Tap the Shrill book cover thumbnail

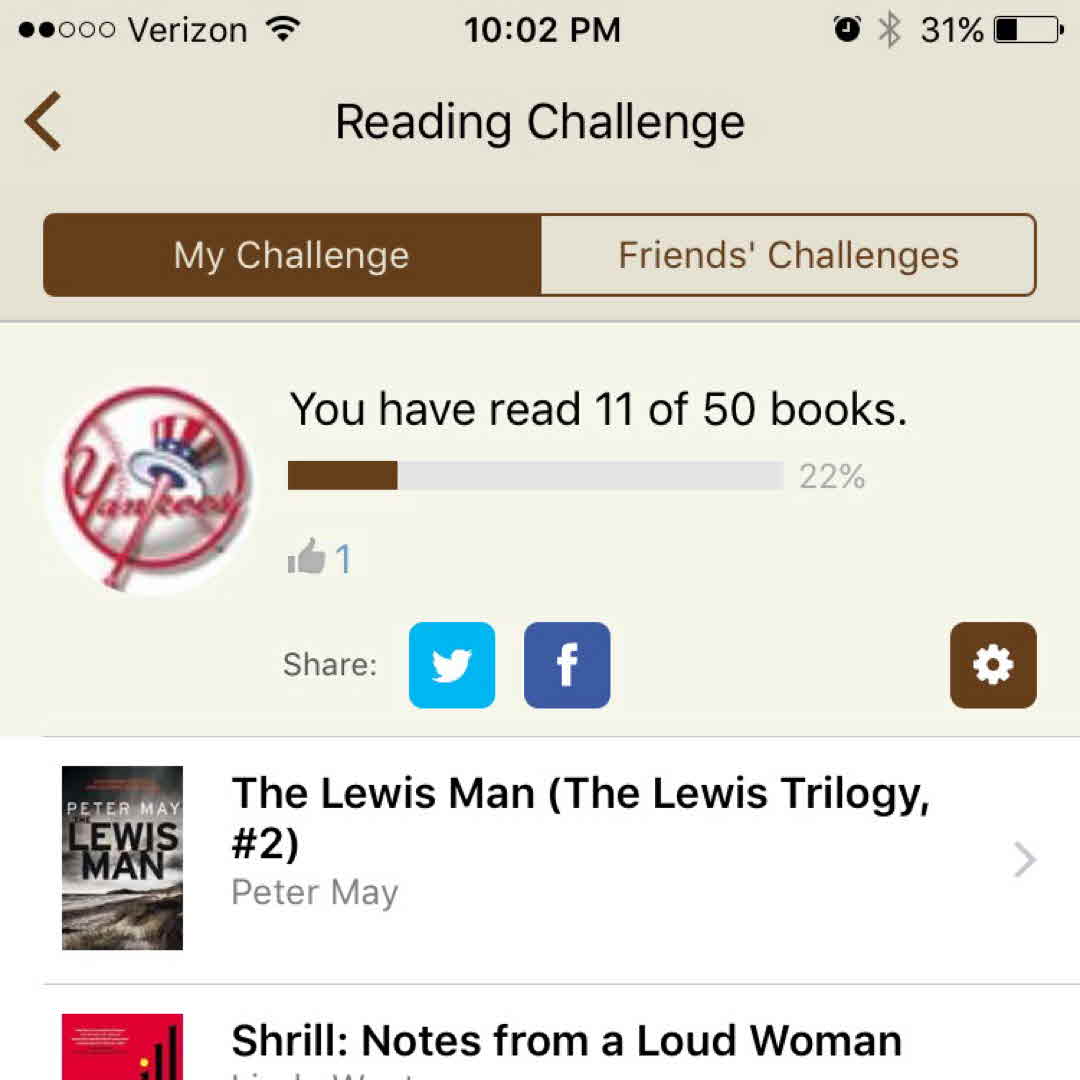point(122,1048)
